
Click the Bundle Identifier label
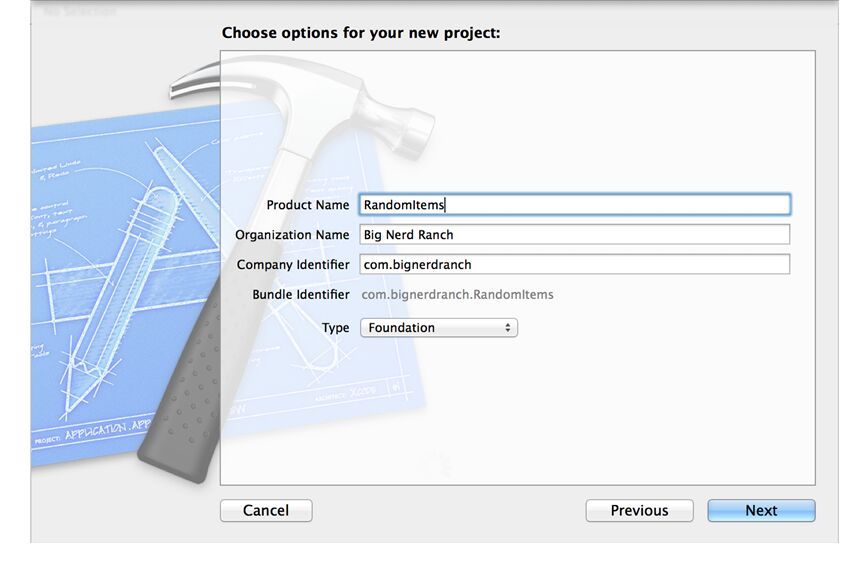[x=300, y=294]
